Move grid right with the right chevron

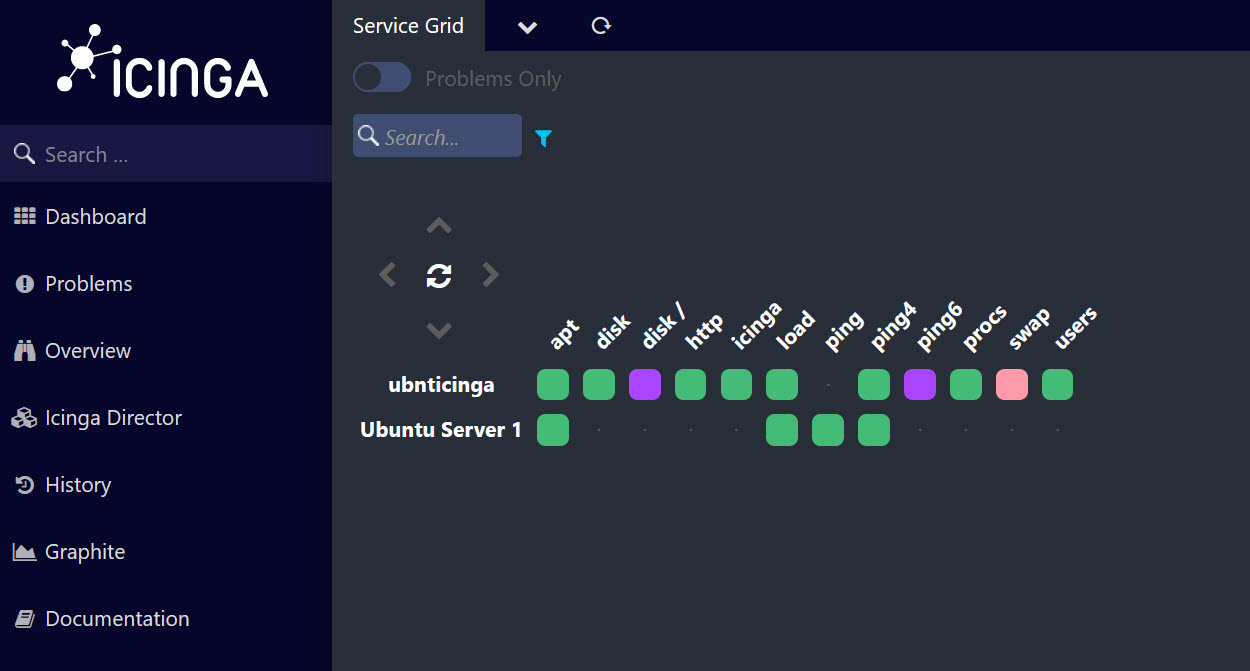[490, 275]
